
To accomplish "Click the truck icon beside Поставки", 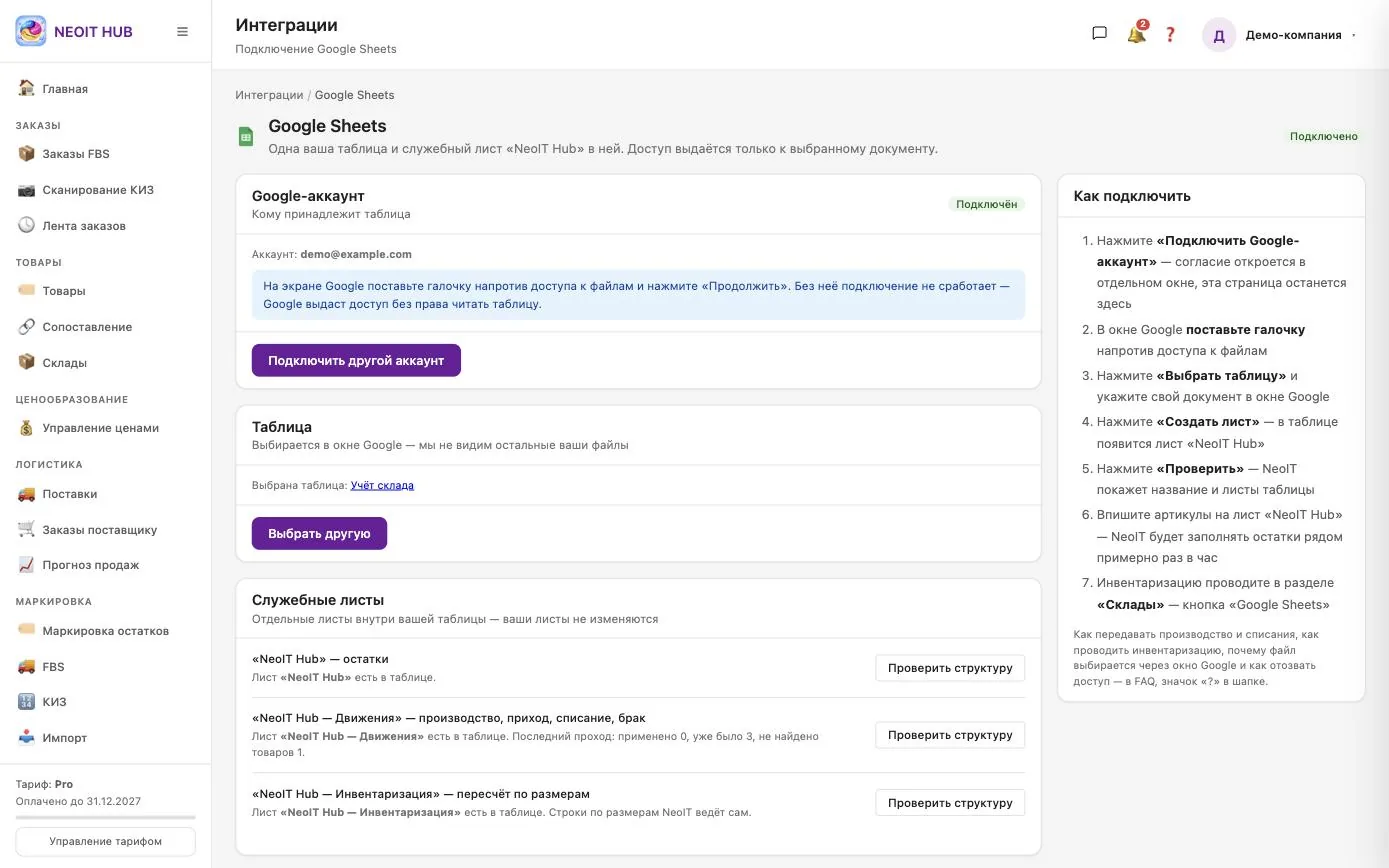I will tap(27, 493).
